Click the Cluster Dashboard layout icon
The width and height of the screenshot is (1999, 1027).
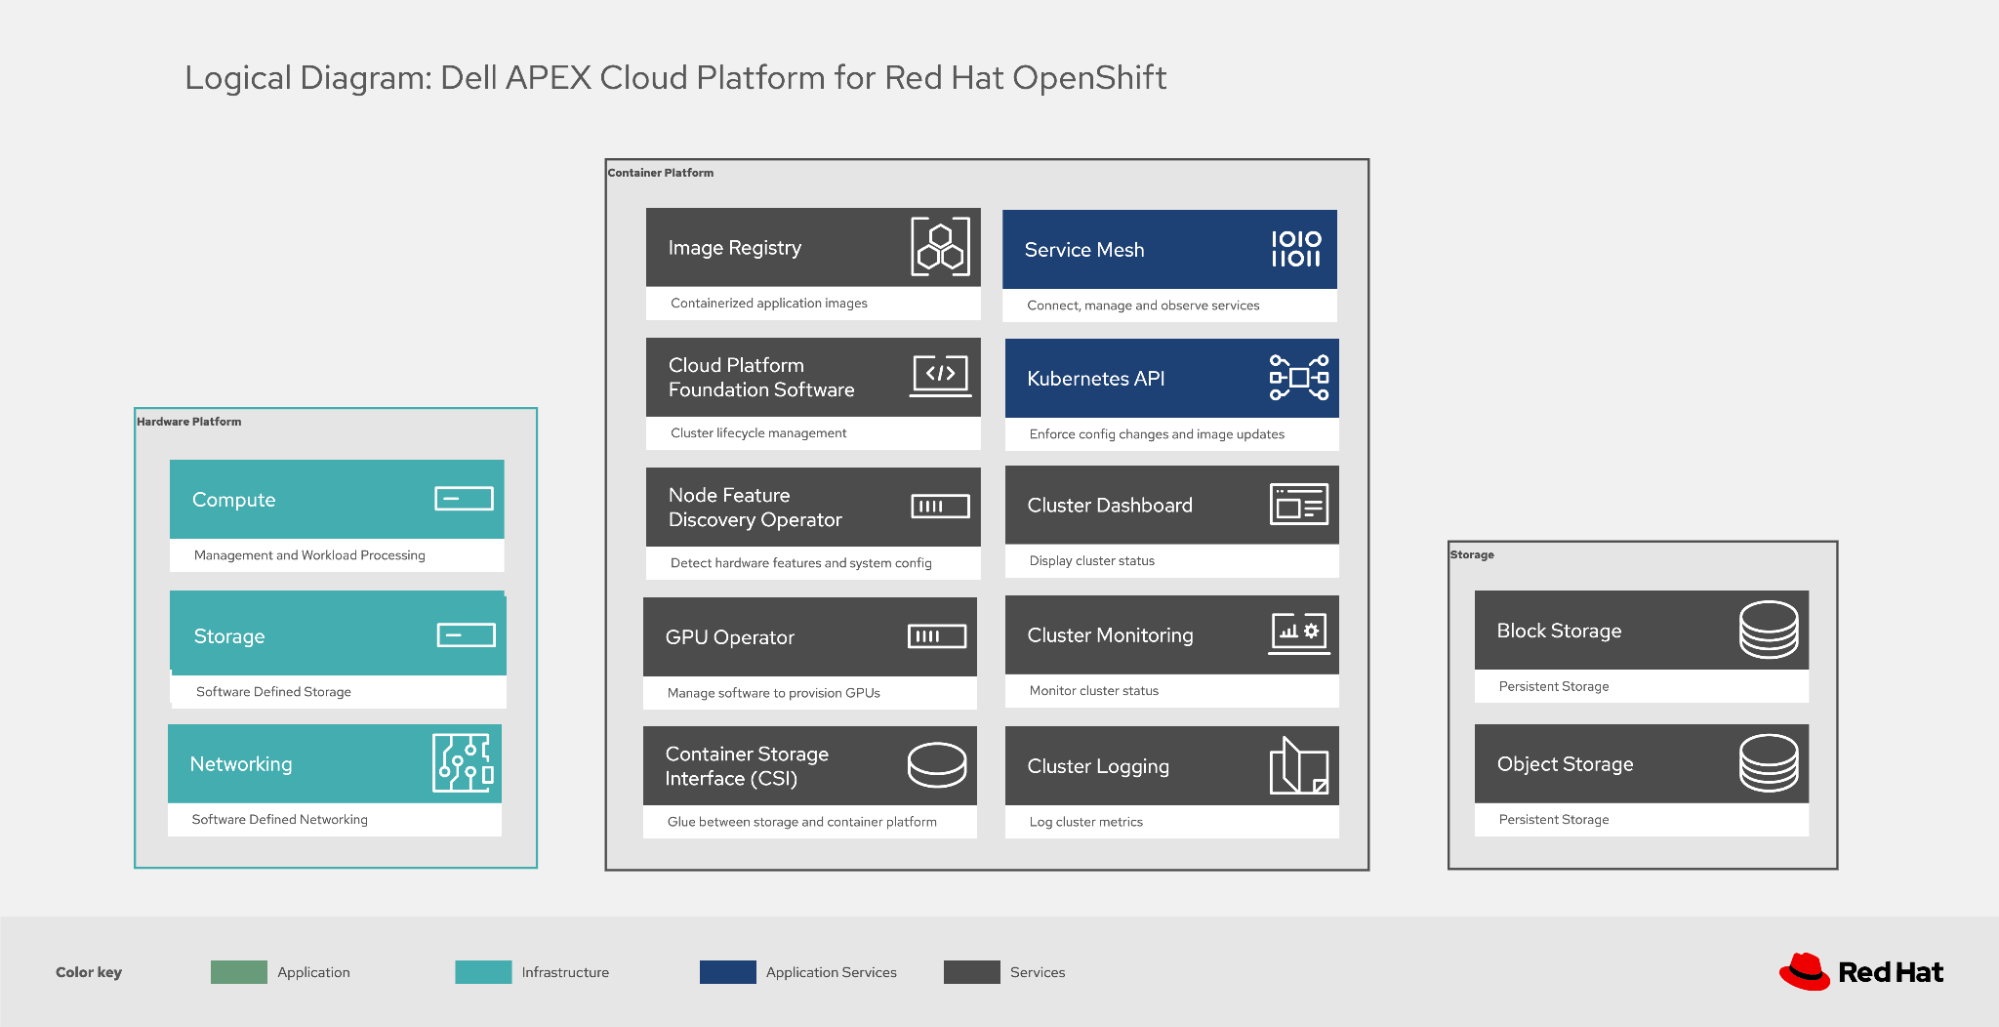[x=1298, y=505]
